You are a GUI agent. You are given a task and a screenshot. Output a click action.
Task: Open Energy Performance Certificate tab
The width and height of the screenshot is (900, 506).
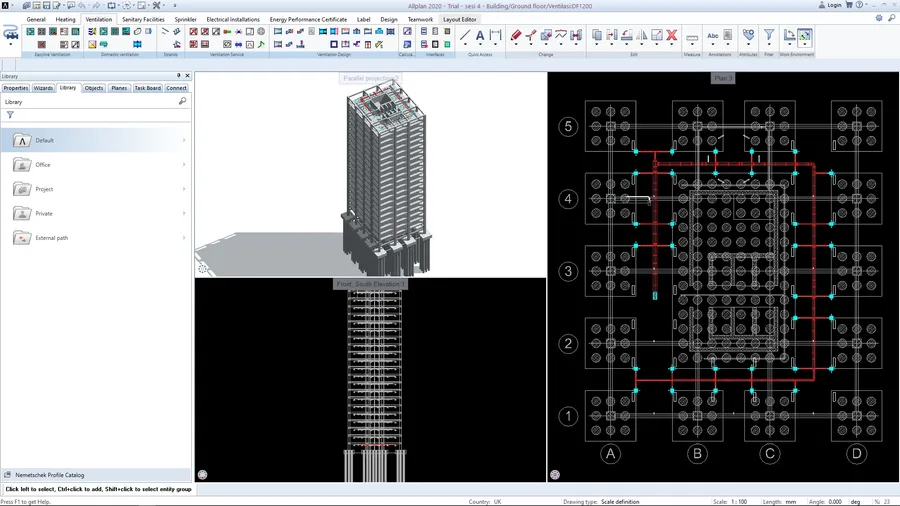tap(308, 19)
